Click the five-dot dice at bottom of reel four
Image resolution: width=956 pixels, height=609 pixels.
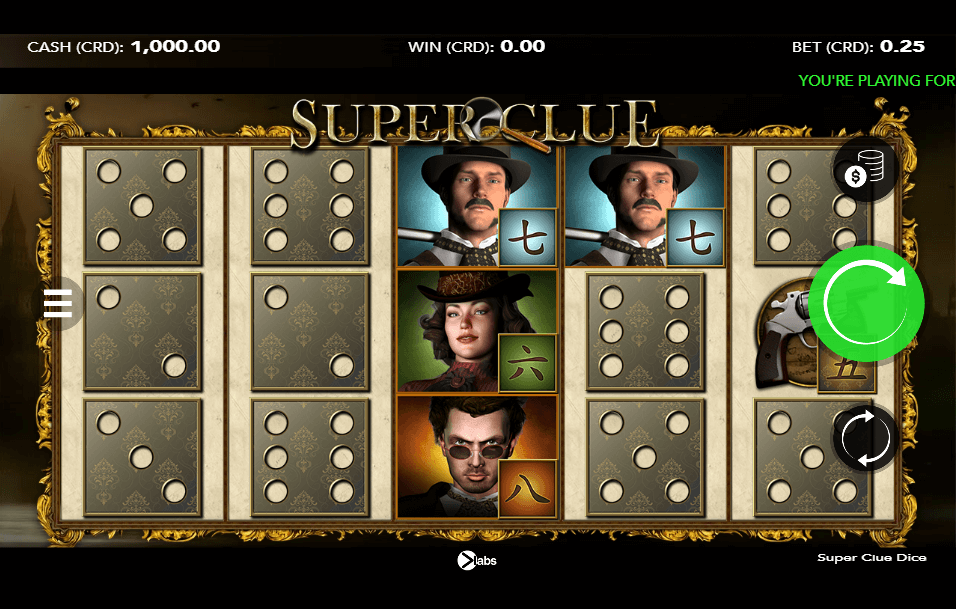[645, 457]
